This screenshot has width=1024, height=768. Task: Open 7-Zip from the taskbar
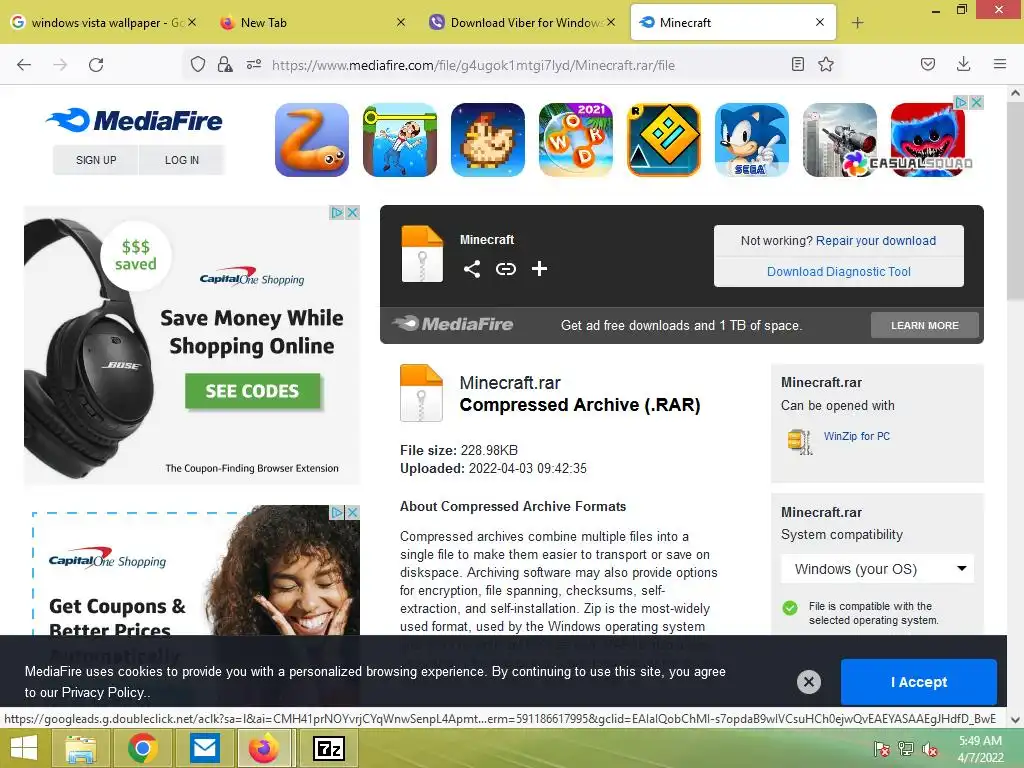(329, 748)
